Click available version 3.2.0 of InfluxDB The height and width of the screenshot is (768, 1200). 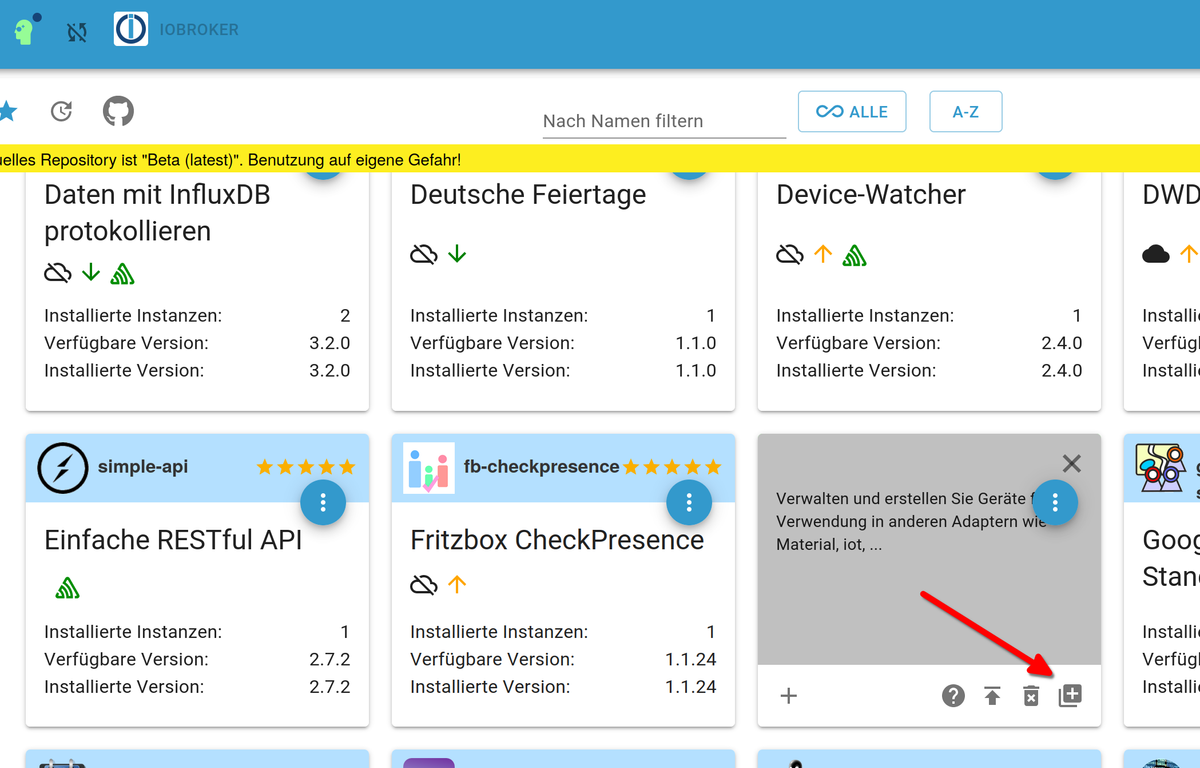pos(329,343)
